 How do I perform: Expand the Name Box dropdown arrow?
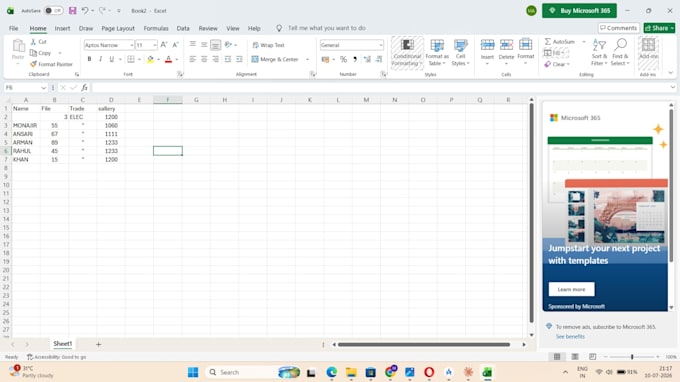43,88
